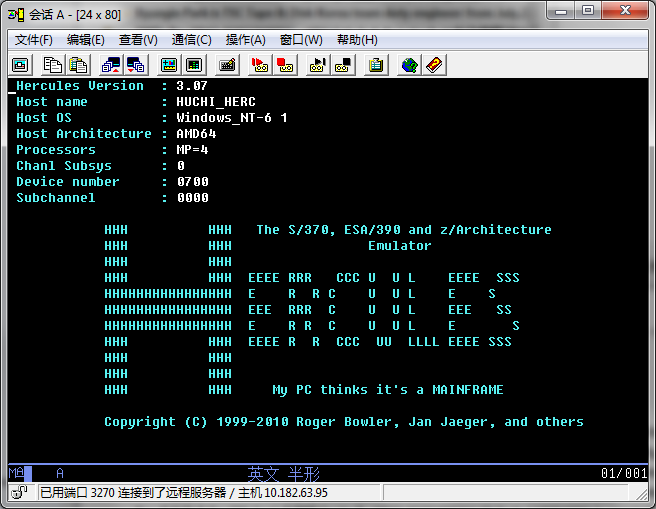Screen dimensions: 656x509
Task: Click the 01/001 cursor position indicator
Action: [x=624, y=473]
